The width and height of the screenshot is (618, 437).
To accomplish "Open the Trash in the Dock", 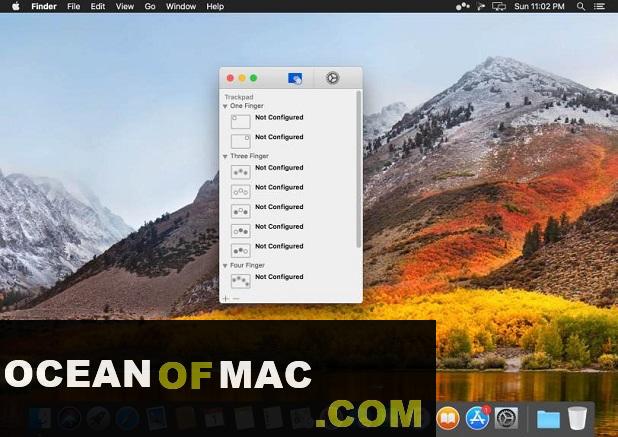I will pos(577,418).
